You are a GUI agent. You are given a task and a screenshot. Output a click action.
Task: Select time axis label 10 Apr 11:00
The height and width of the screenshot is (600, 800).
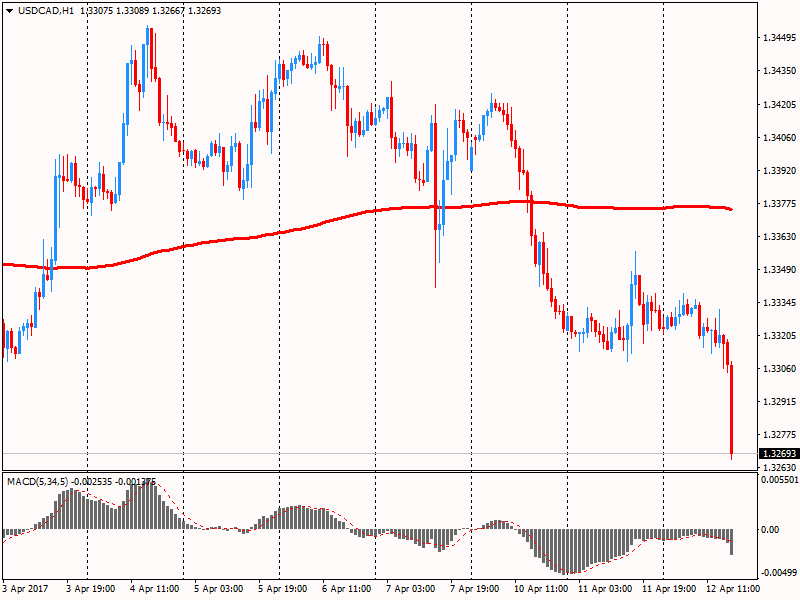(x=540, y=589)
